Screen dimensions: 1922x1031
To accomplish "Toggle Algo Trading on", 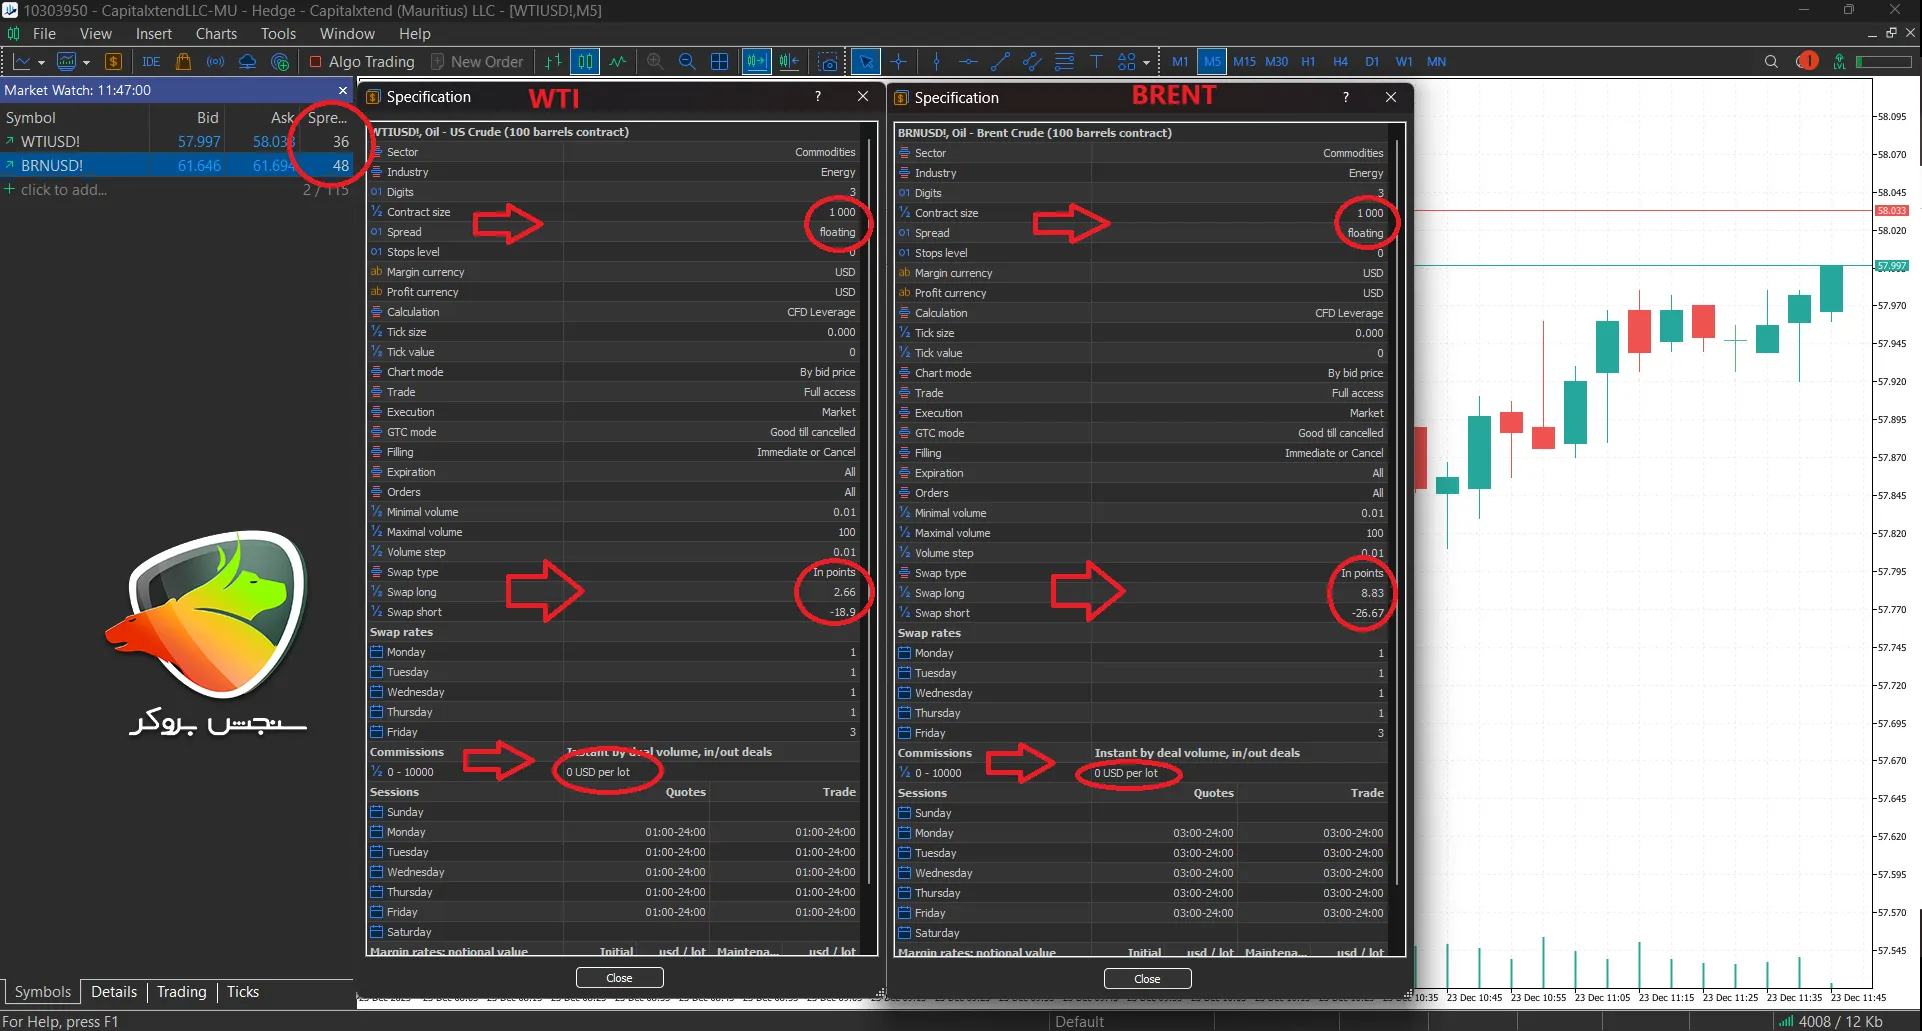I will click(361, 62).
